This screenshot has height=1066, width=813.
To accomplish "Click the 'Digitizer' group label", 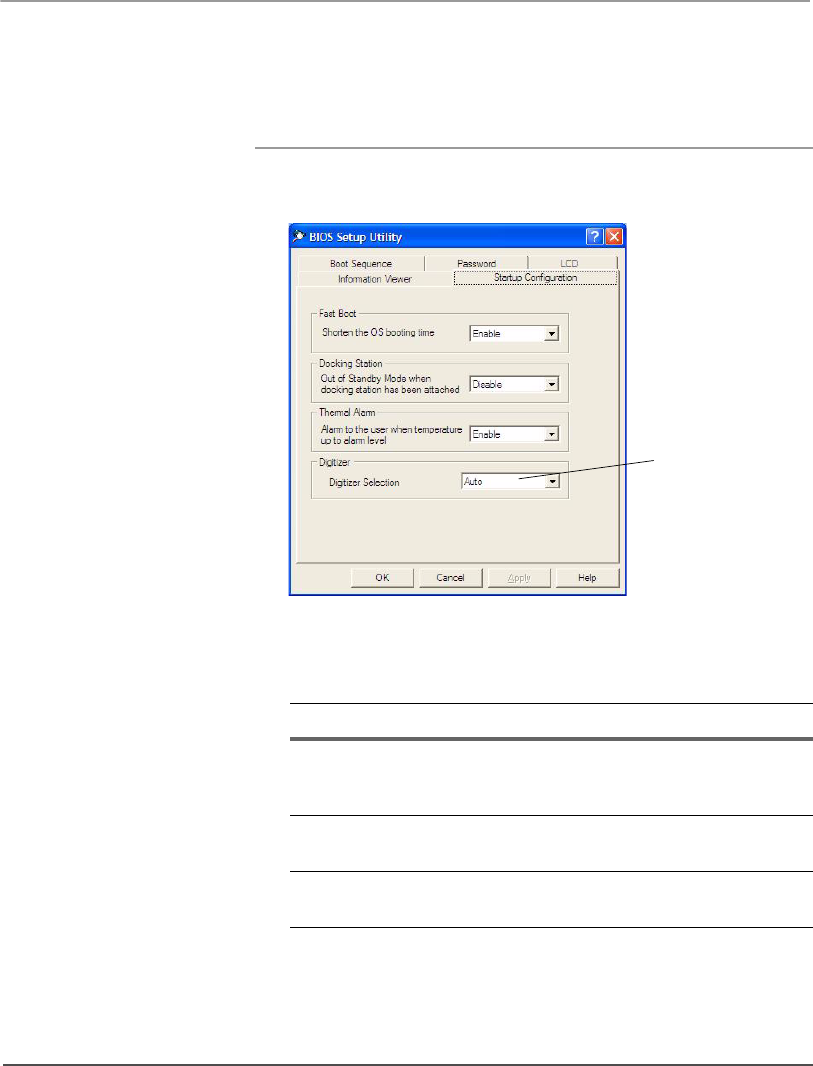I will click(x=334, y=462).
